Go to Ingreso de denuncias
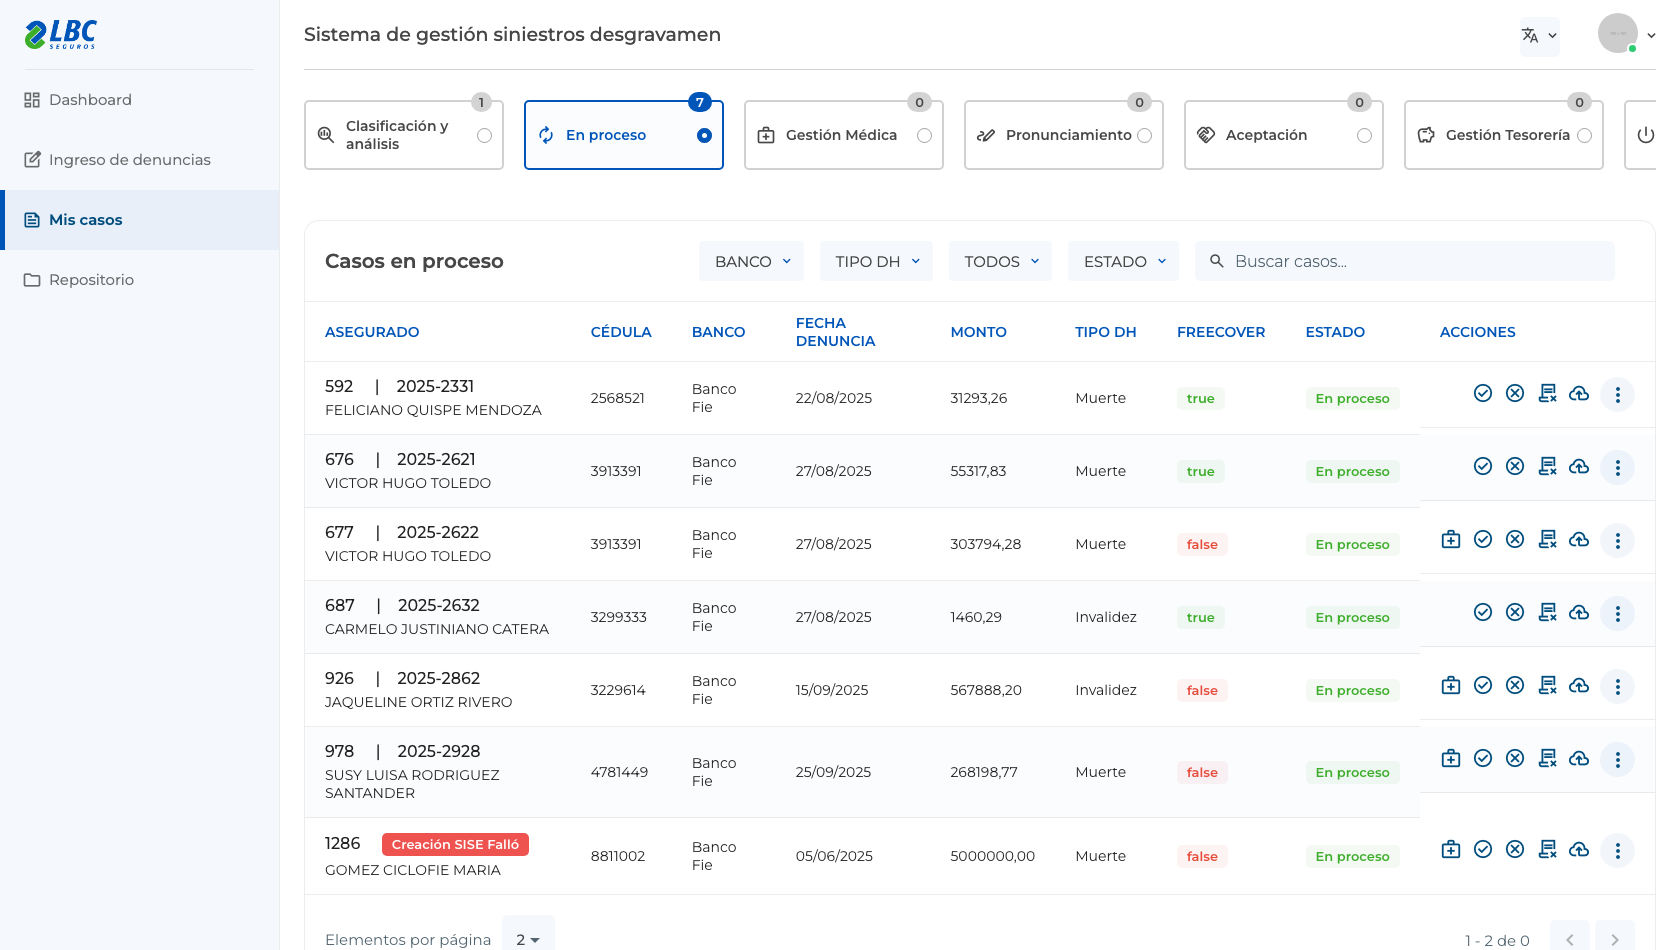This screenshot has width=1680, height=950. click(129, 160)
